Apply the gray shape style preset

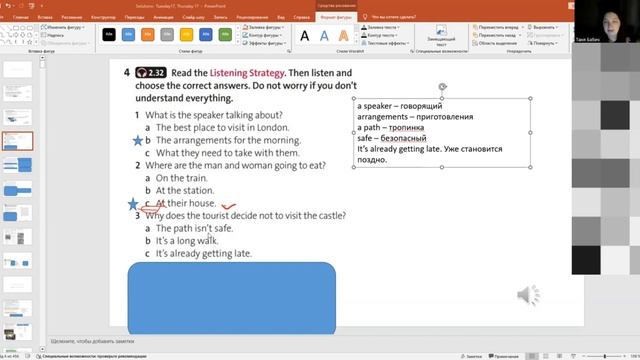(167, 35)
